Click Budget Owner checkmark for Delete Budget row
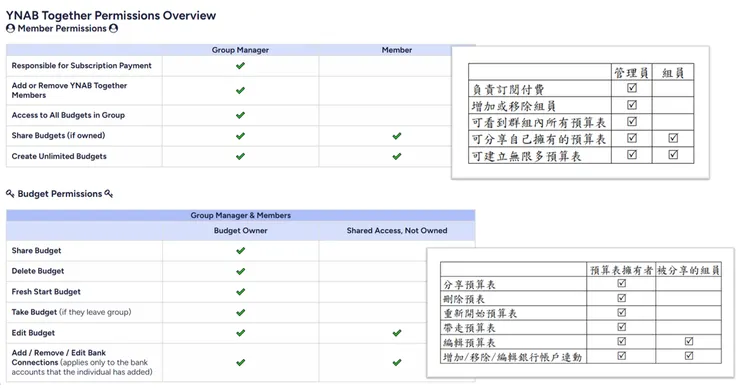Image resolution: width=740 pixels, height=391 pixels. (240, 272)
